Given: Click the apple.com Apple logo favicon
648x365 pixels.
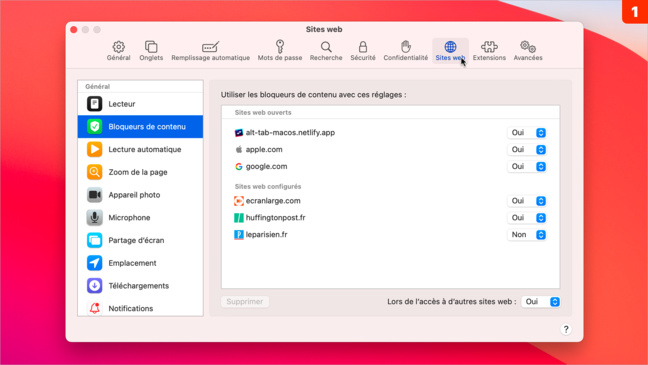Looking at the screenshot, I should pos(239,149).
